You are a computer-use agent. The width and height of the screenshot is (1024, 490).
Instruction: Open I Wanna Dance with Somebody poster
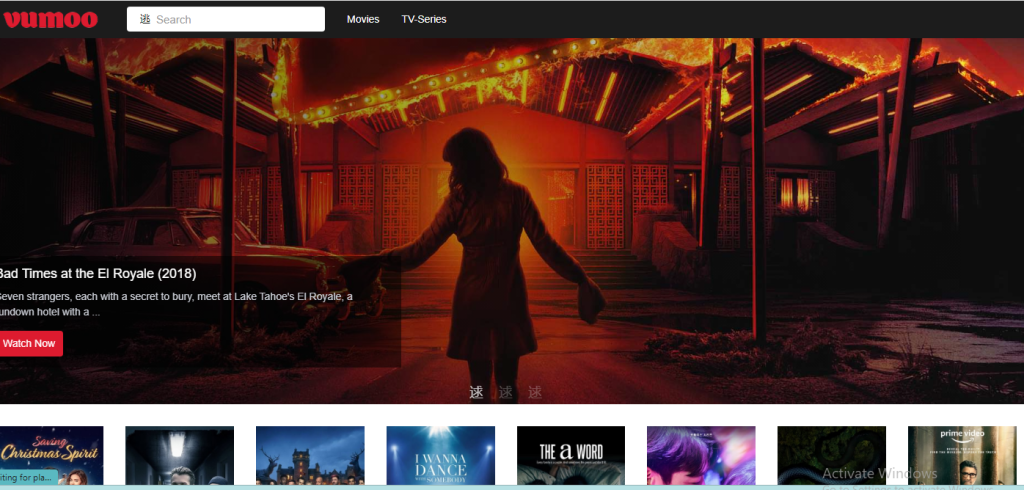coord(441,455)
